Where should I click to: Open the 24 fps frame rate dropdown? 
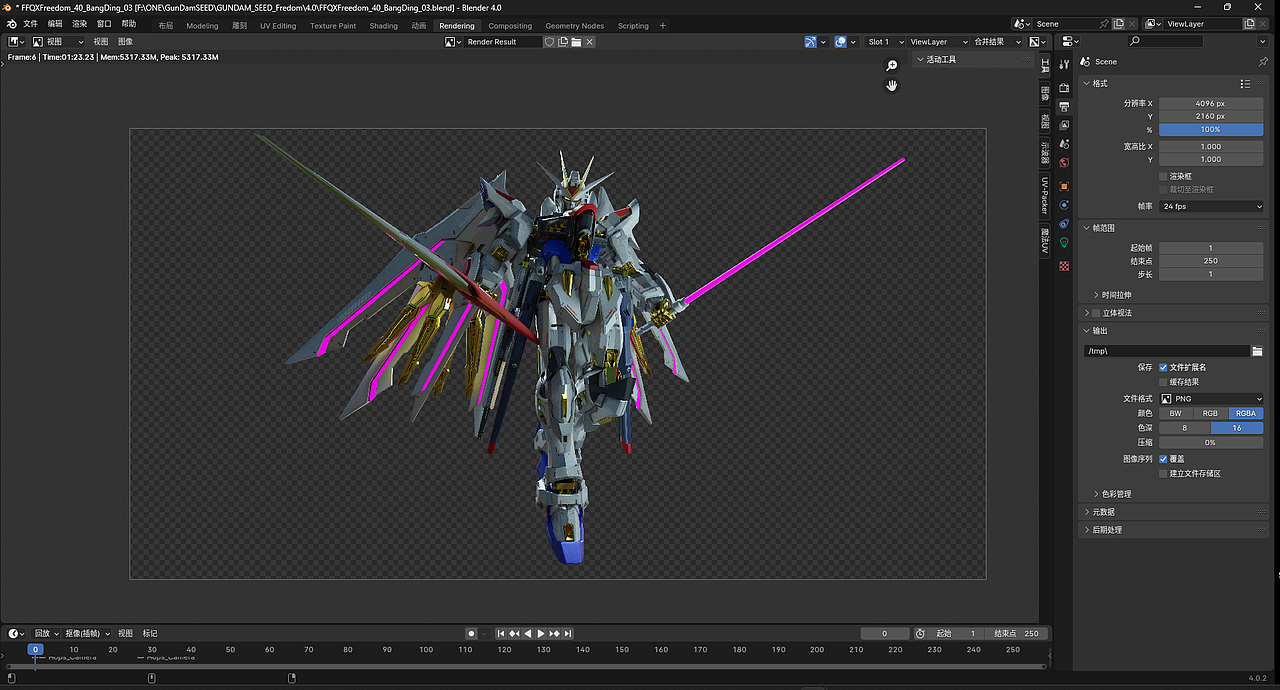(1211, 206)
